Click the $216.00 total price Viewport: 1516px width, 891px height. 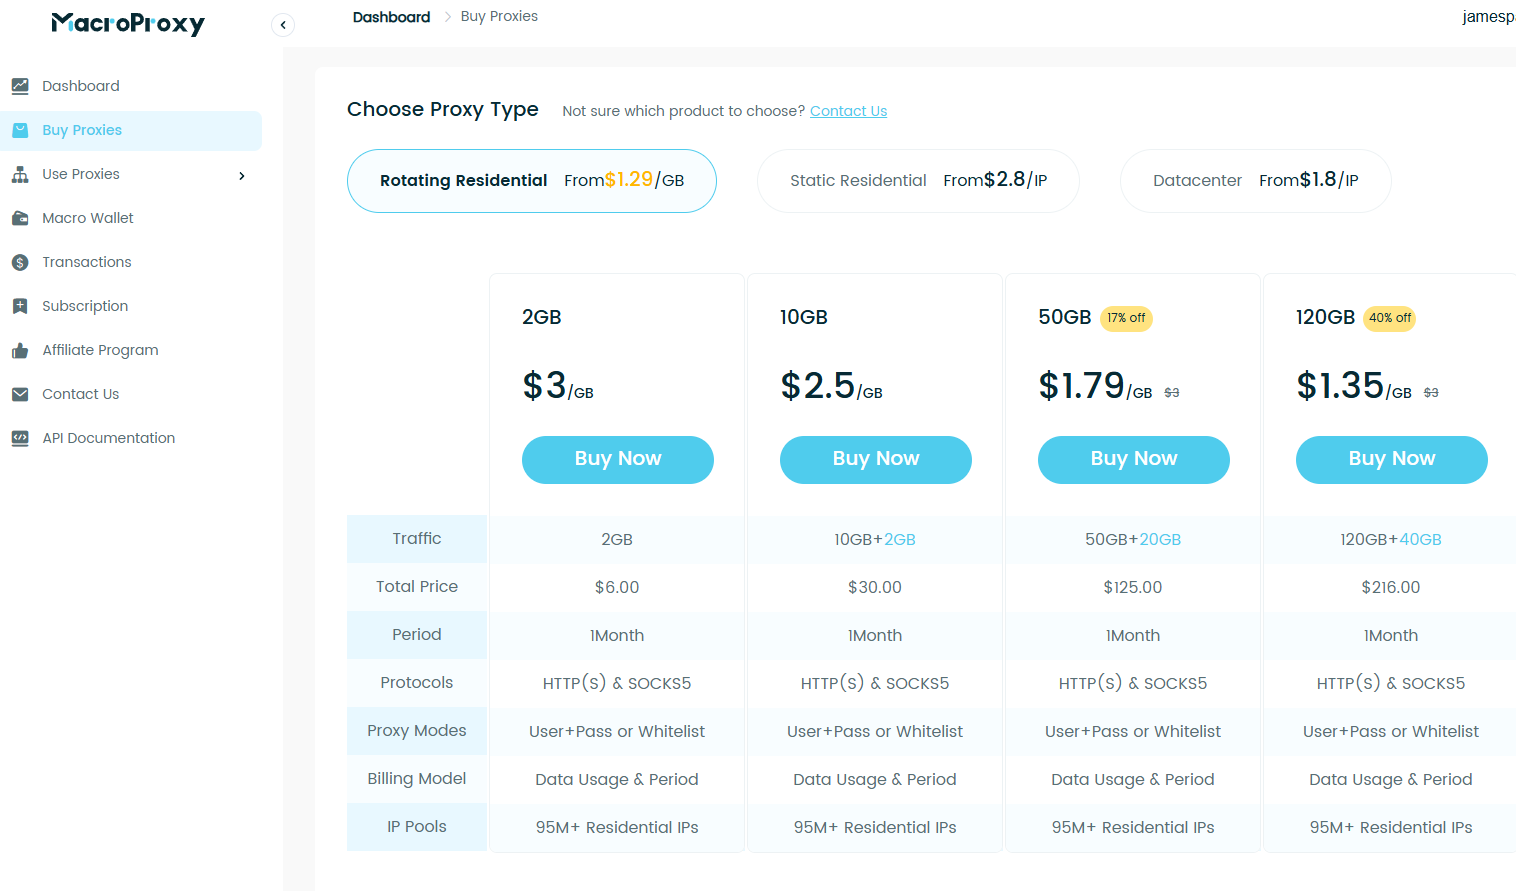[x=1391, y=588]
